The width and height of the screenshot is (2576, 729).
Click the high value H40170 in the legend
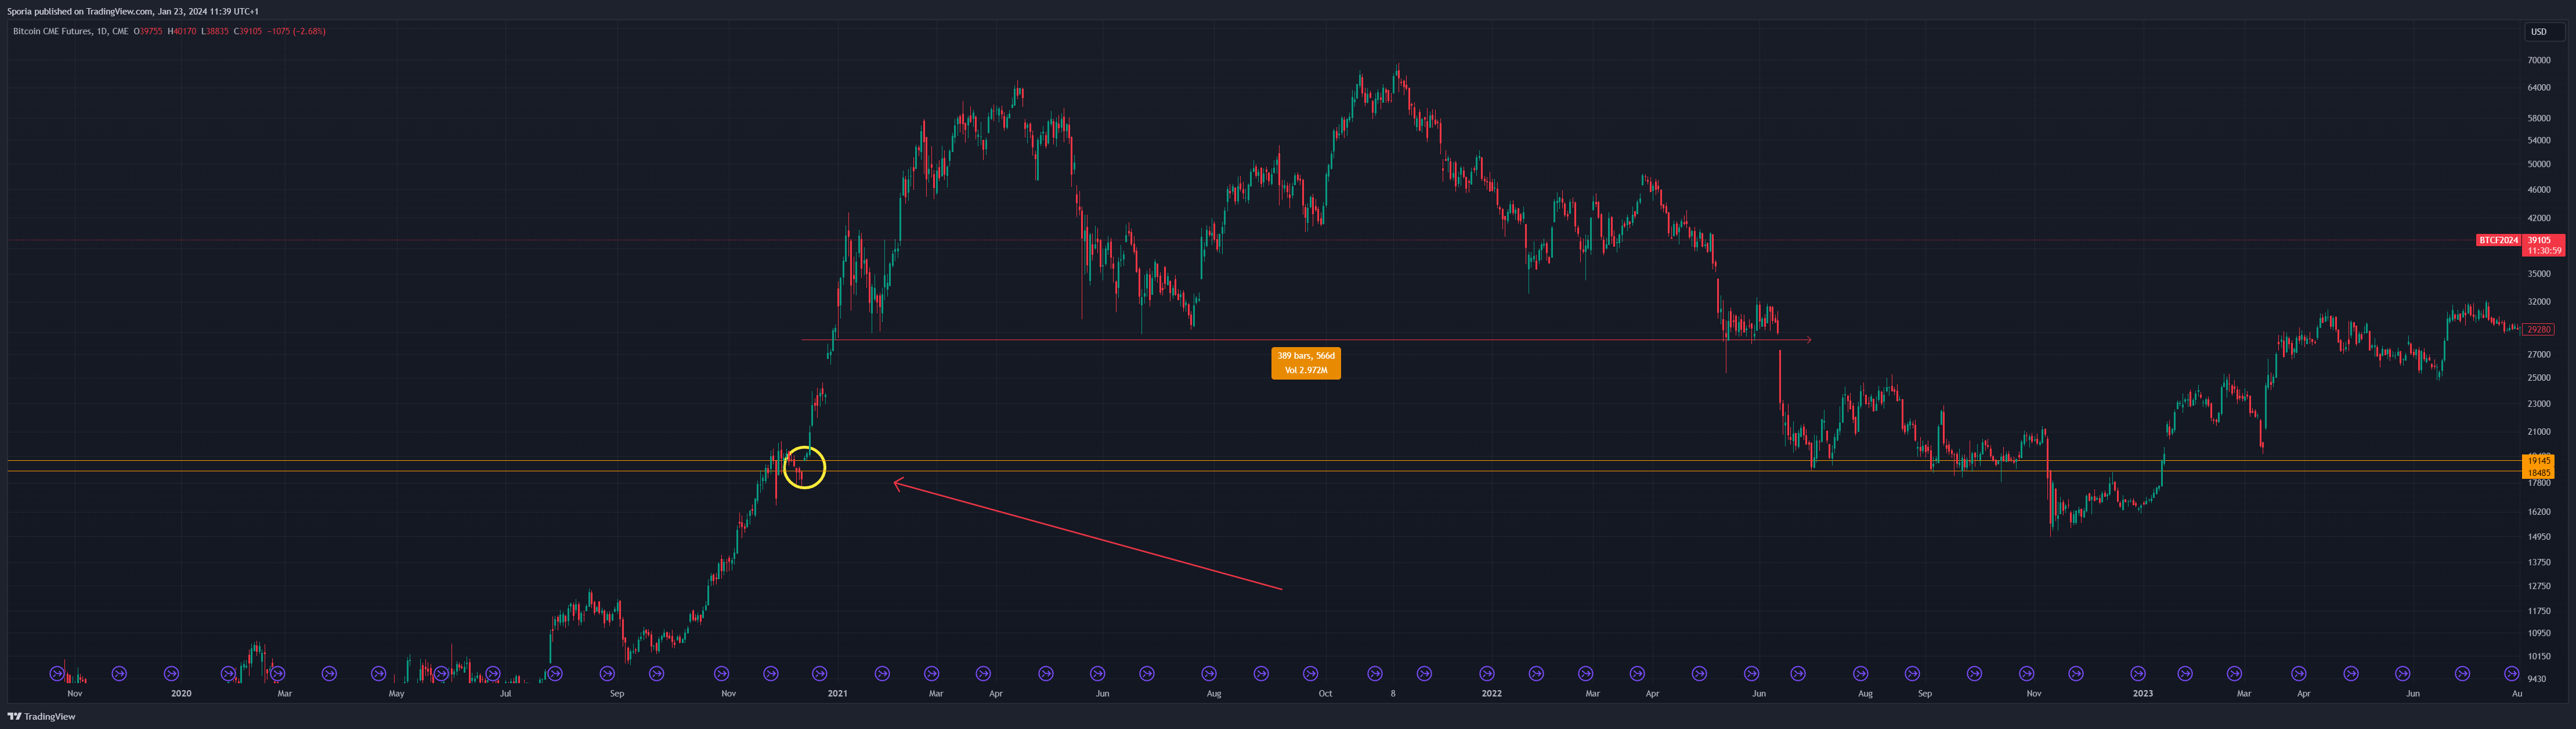pos(182,32)
